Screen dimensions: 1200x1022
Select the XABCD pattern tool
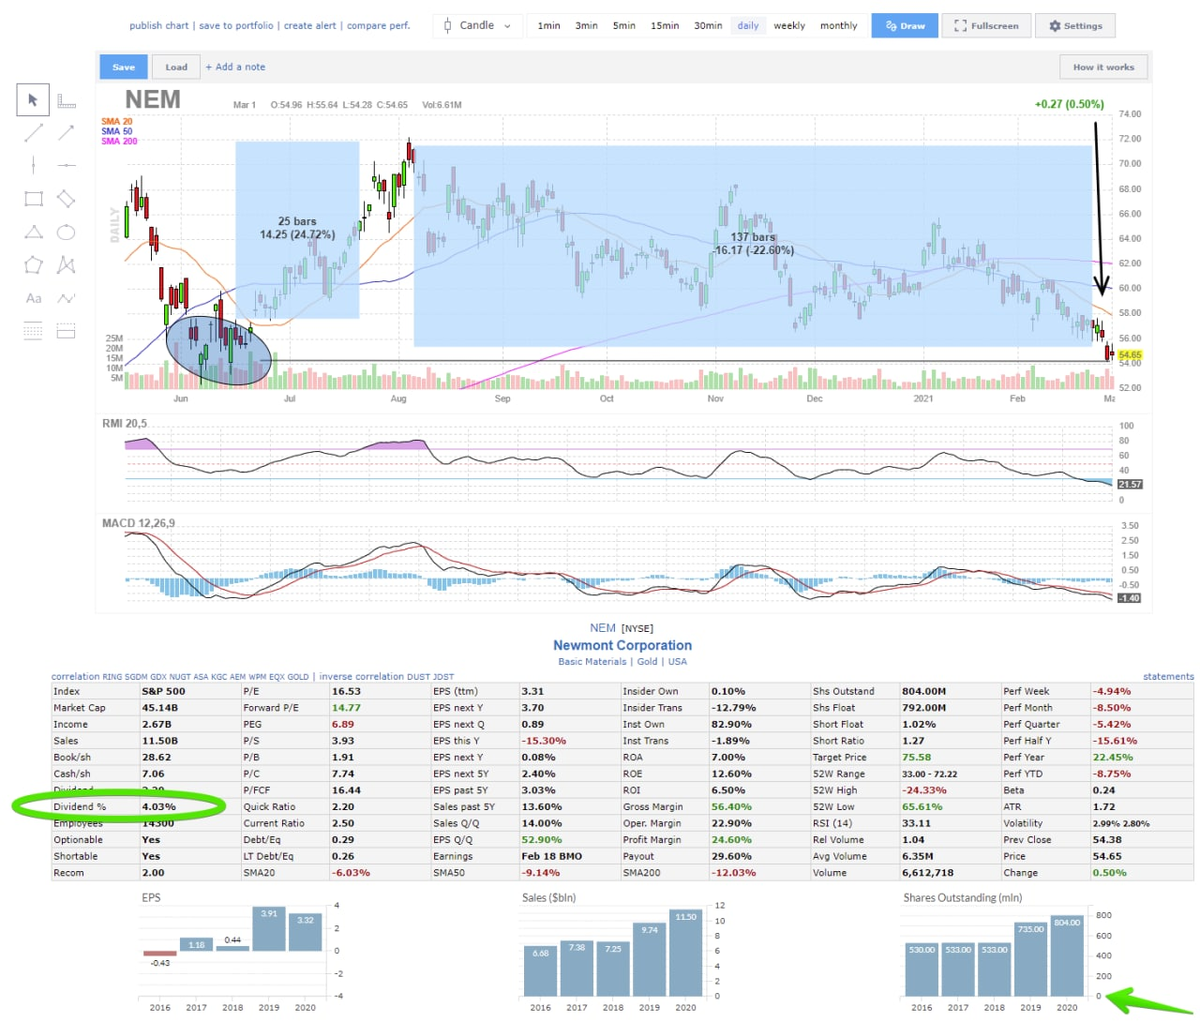66,265
